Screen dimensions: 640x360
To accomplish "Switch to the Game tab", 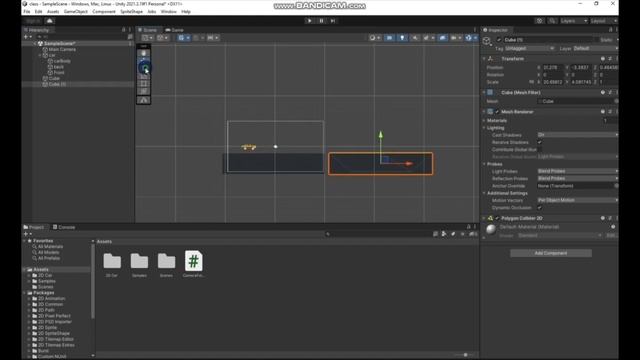I will point(175,30).
